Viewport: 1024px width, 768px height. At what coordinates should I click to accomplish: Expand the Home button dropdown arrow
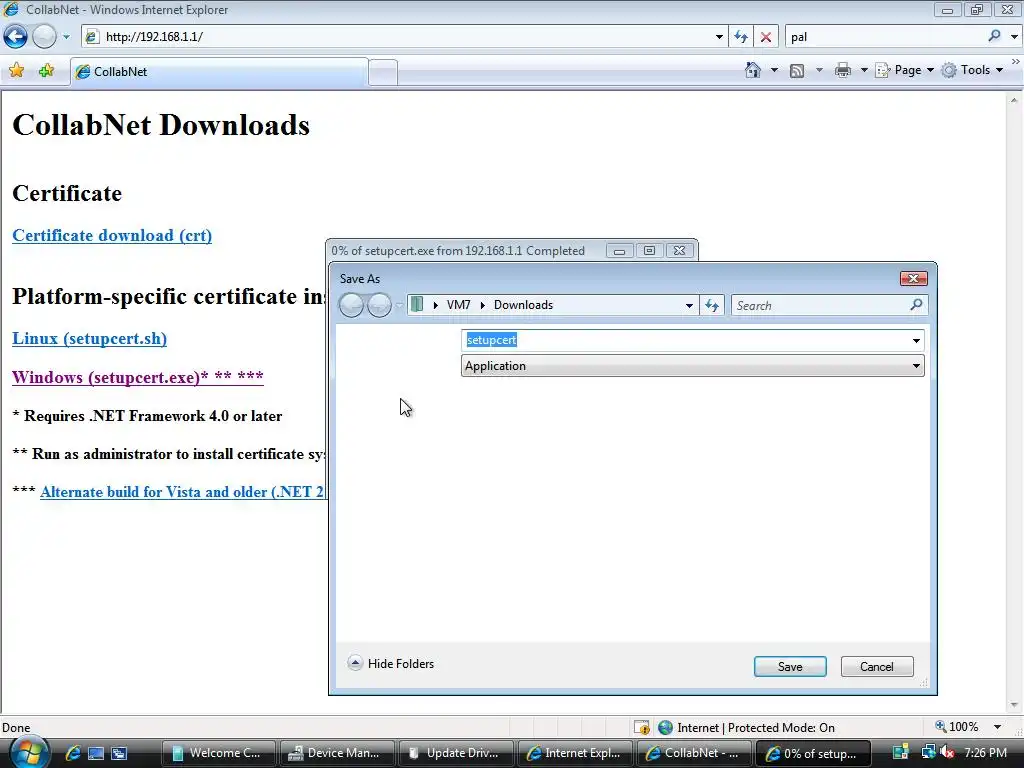tap(775, 70)
